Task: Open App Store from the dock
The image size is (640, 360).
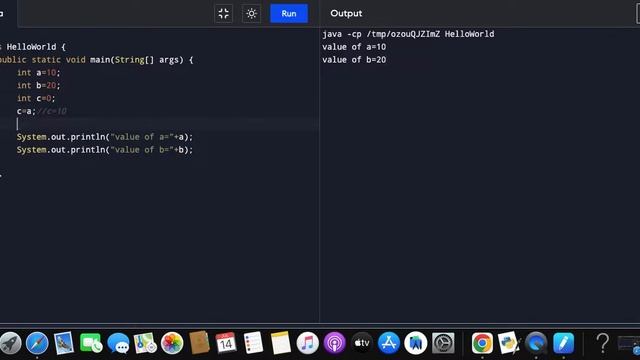Action: pyautogui.click(x=389, y=343)
